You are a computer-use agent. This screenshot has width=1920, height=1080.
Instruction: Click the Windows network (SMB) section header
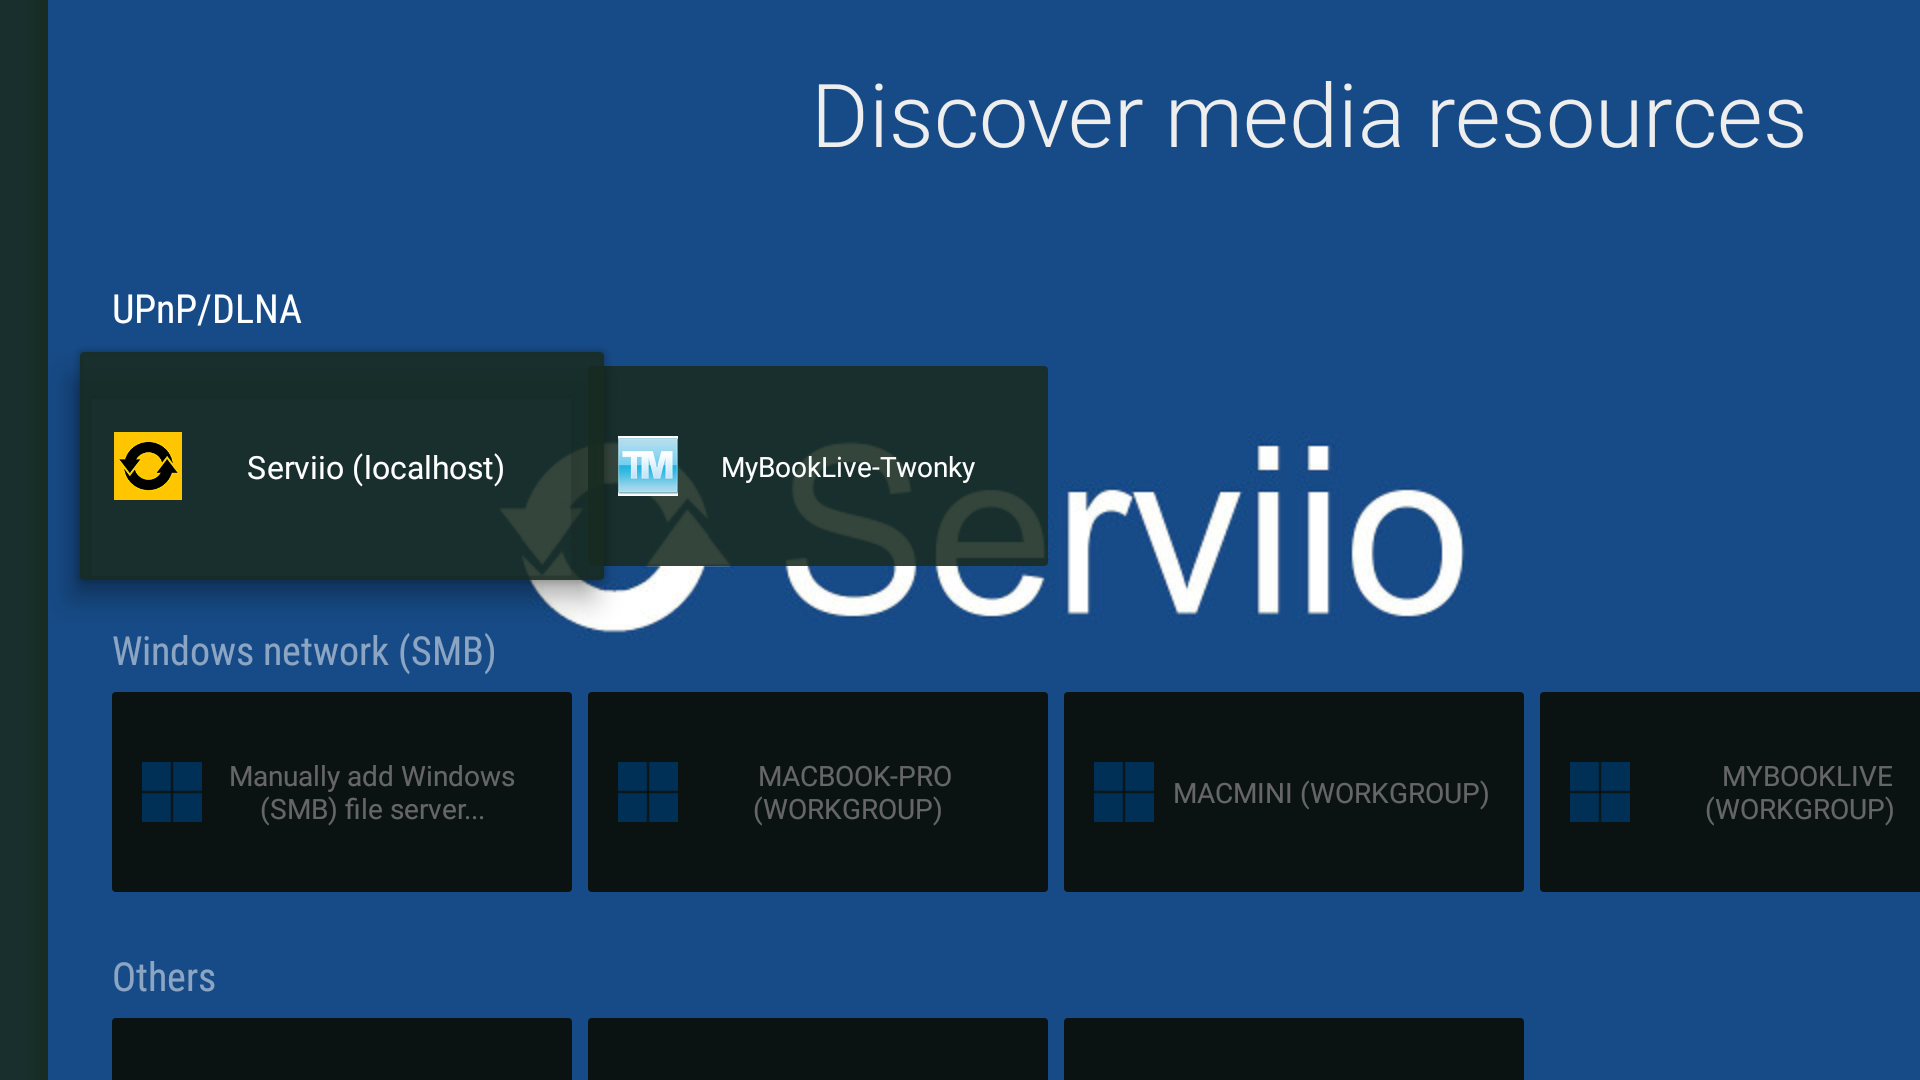coord(304,651)
